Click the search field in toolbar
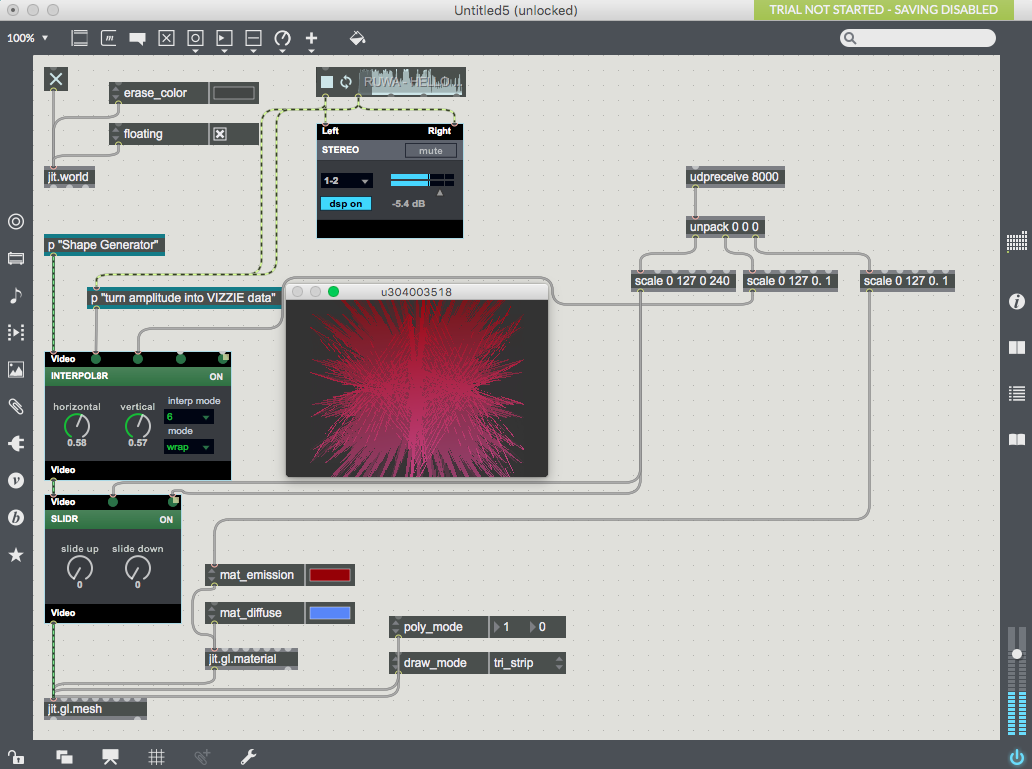The width and height of the screenshot is (1032, 769). (918, 38)
